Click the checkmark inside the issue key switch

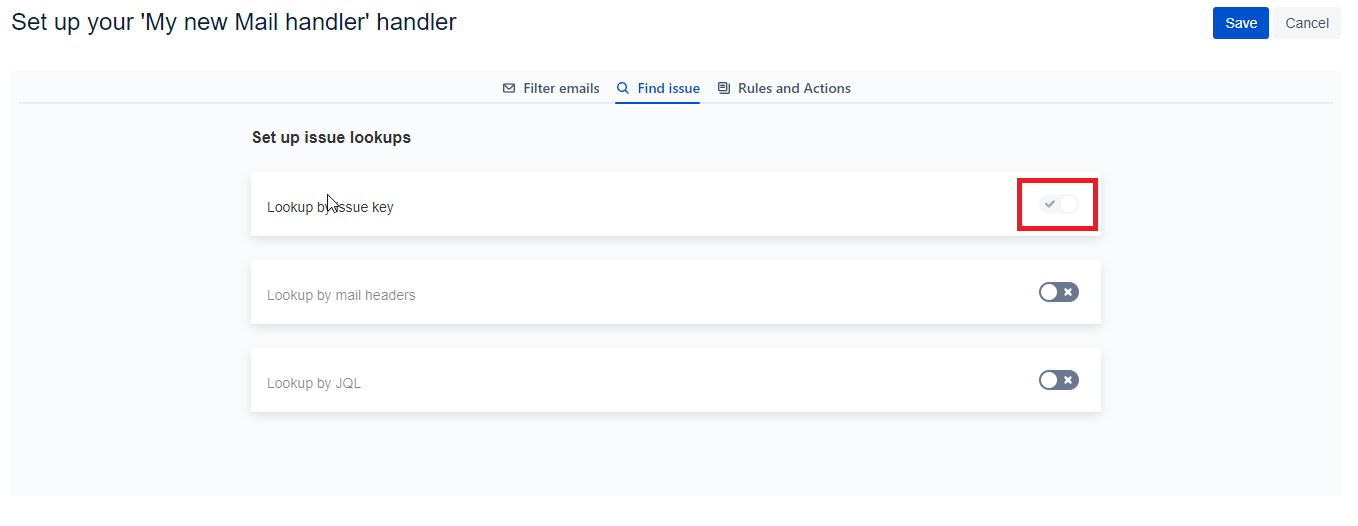tap(1050, 204)
